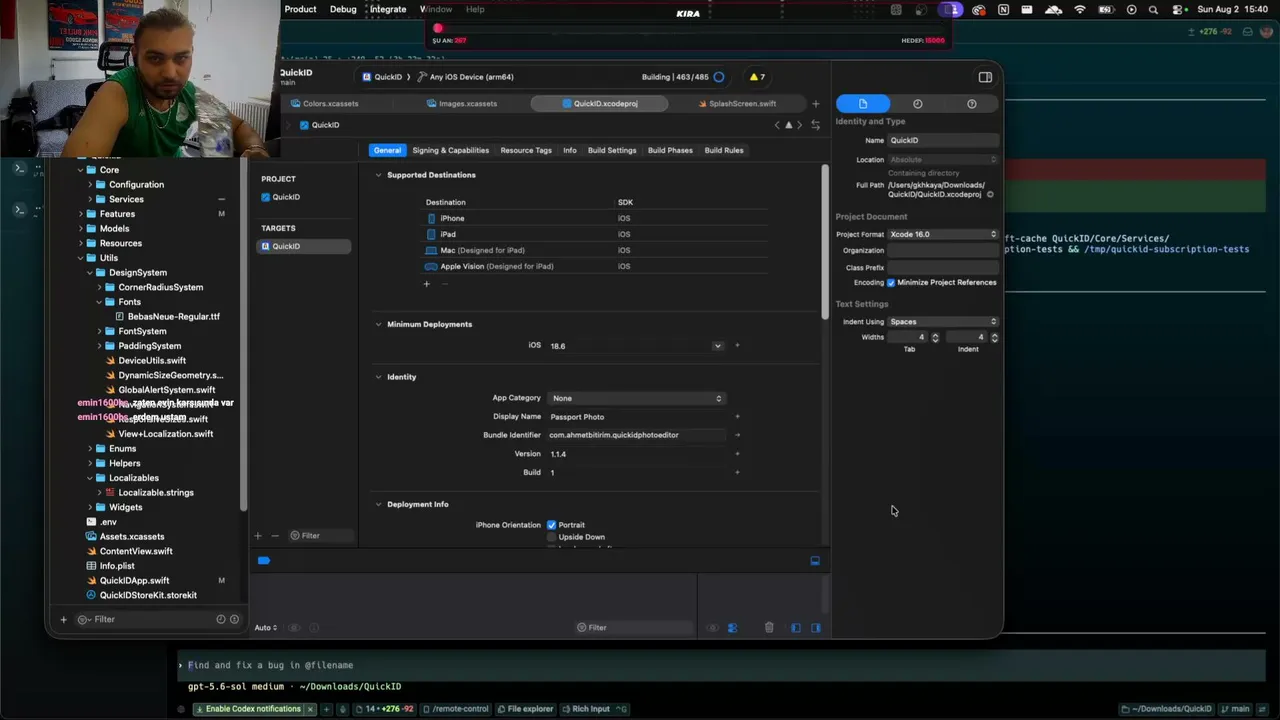Click the /remote-control button

(456, 709)
